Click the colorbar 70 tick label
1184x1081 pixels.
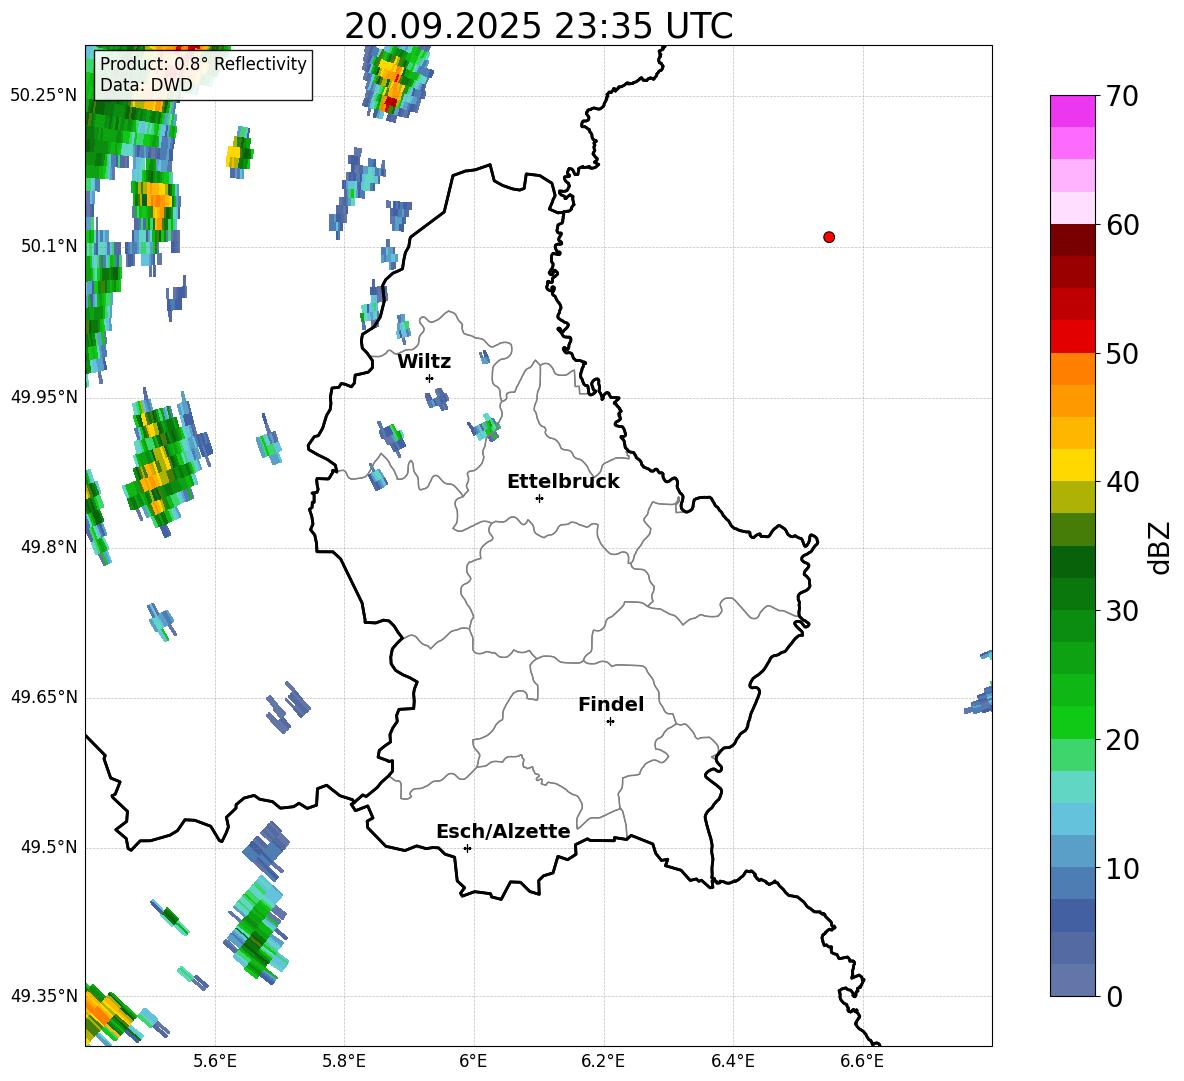tap(1122, 96)
